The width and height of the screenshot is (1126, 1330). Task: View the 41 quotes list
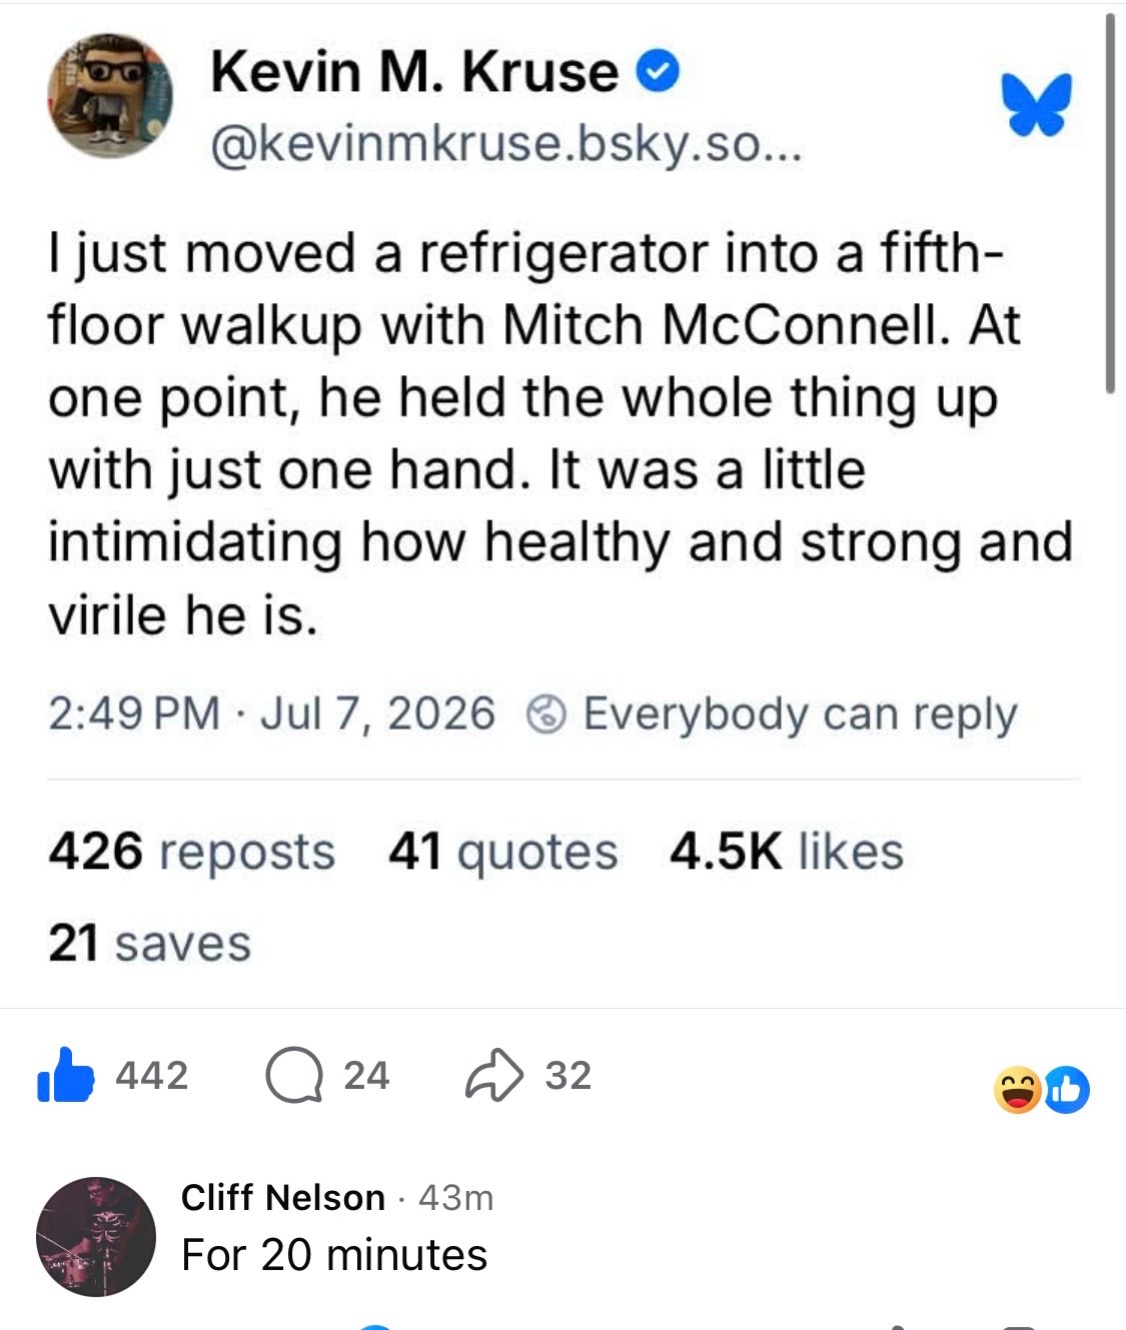point(503,851)
